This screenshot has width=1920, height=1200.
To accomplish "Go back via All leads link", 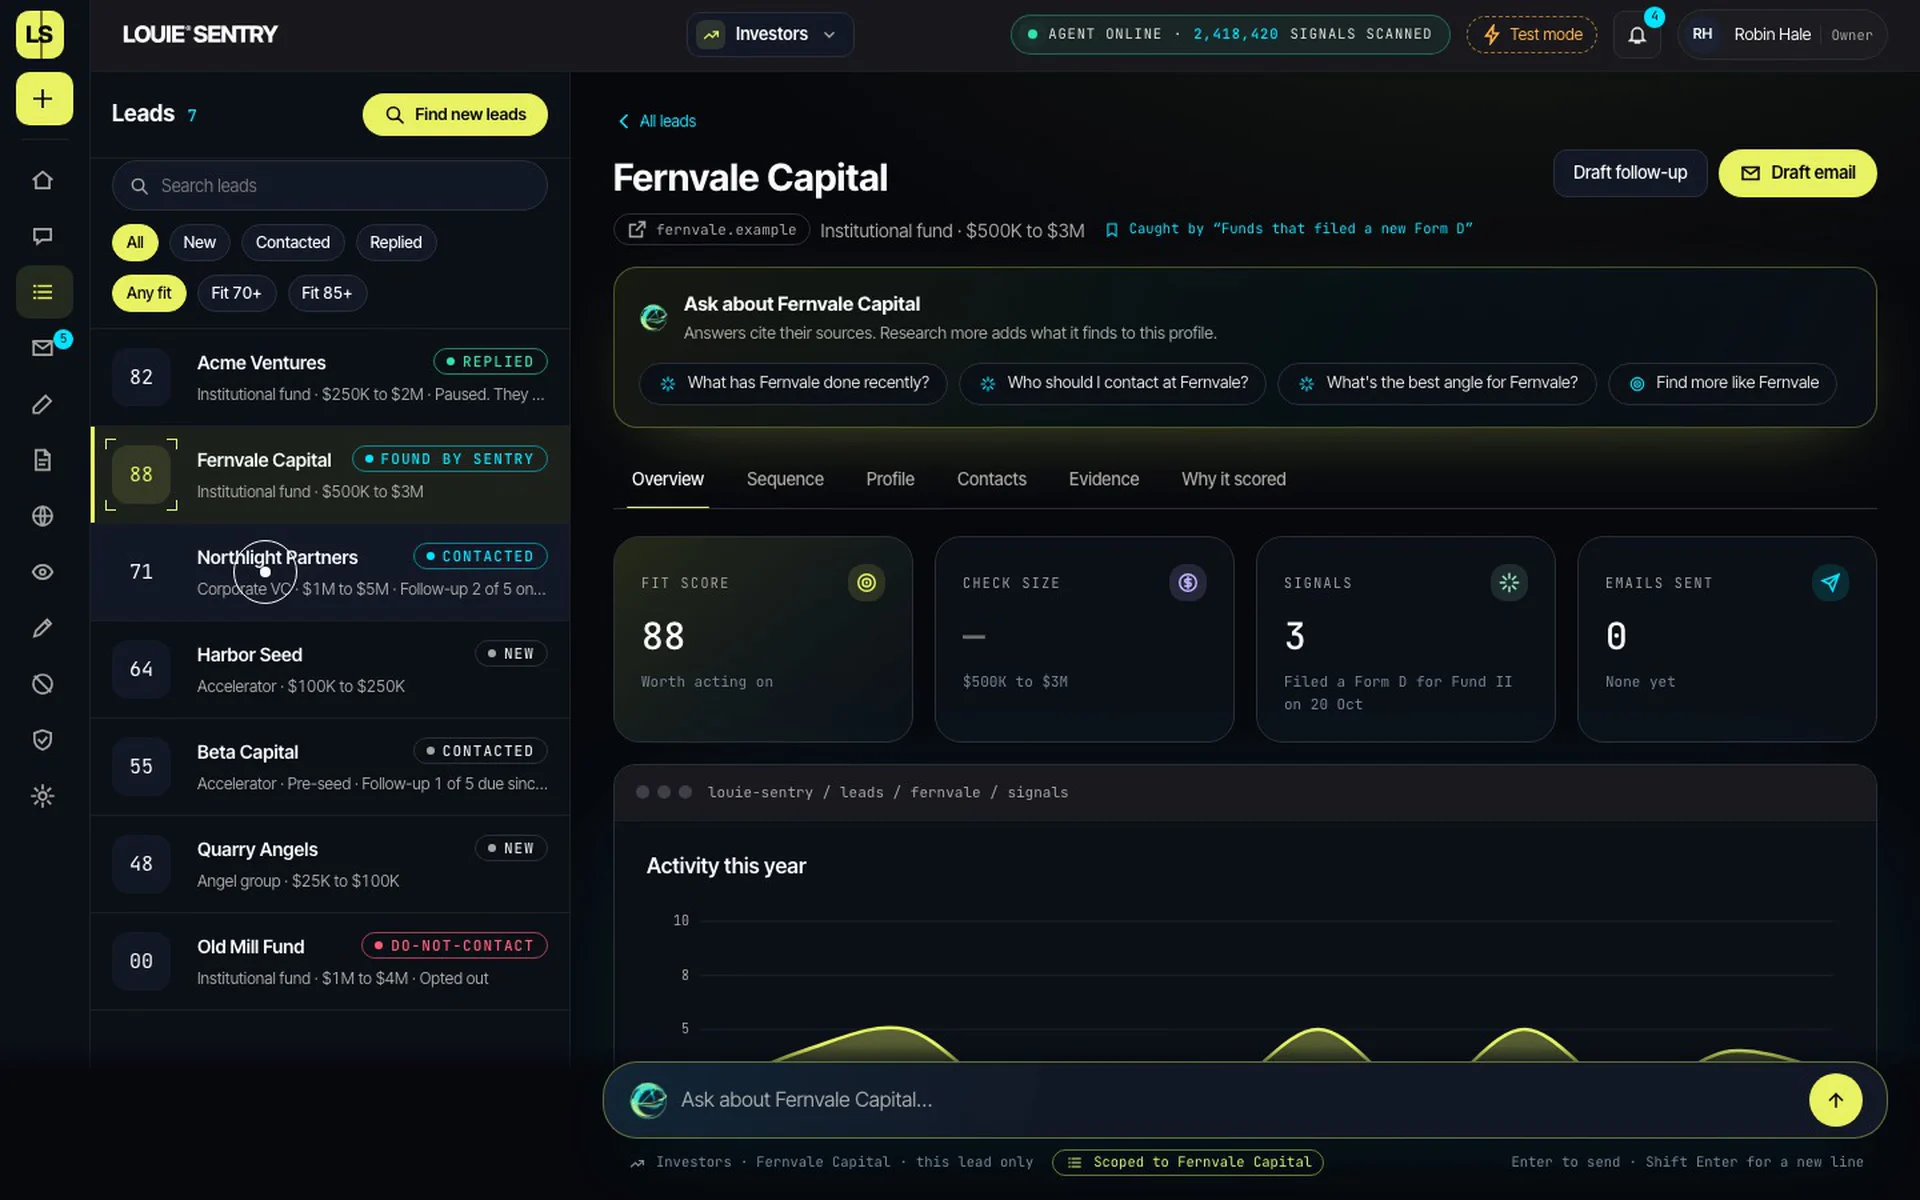I will (x=657, y=121).
